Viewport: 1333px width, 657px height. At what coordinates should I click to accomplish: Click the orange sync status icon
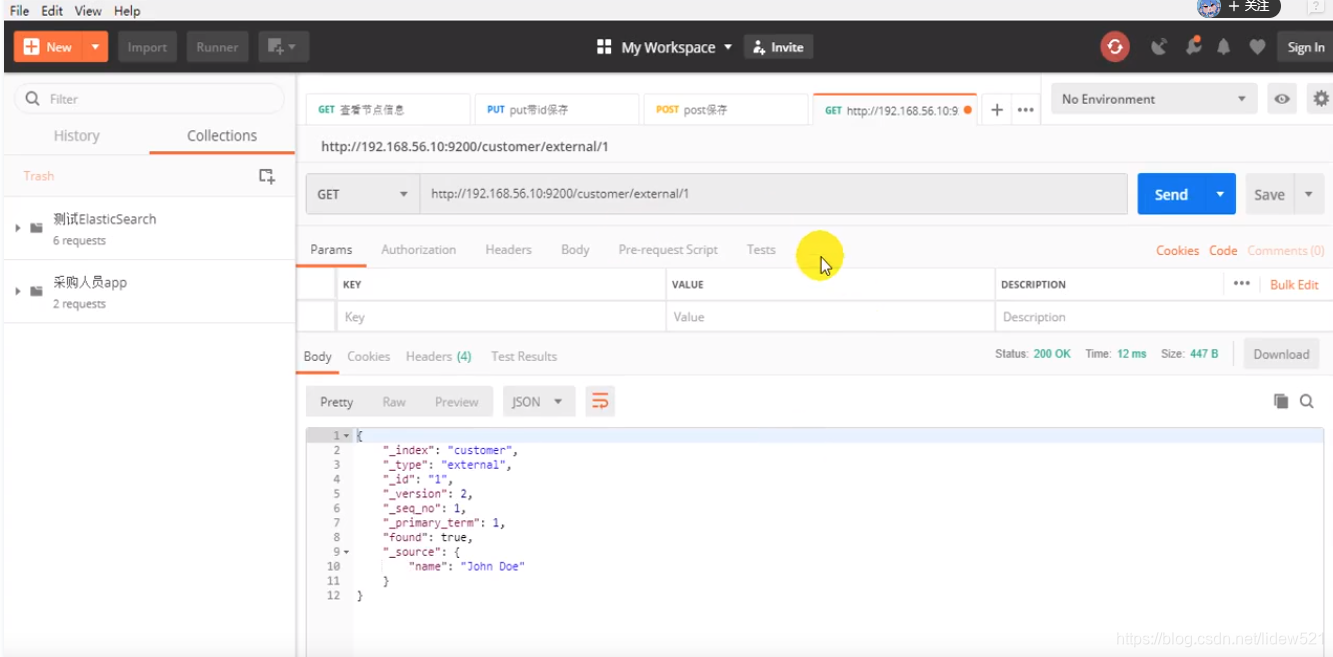(1115, 46)
